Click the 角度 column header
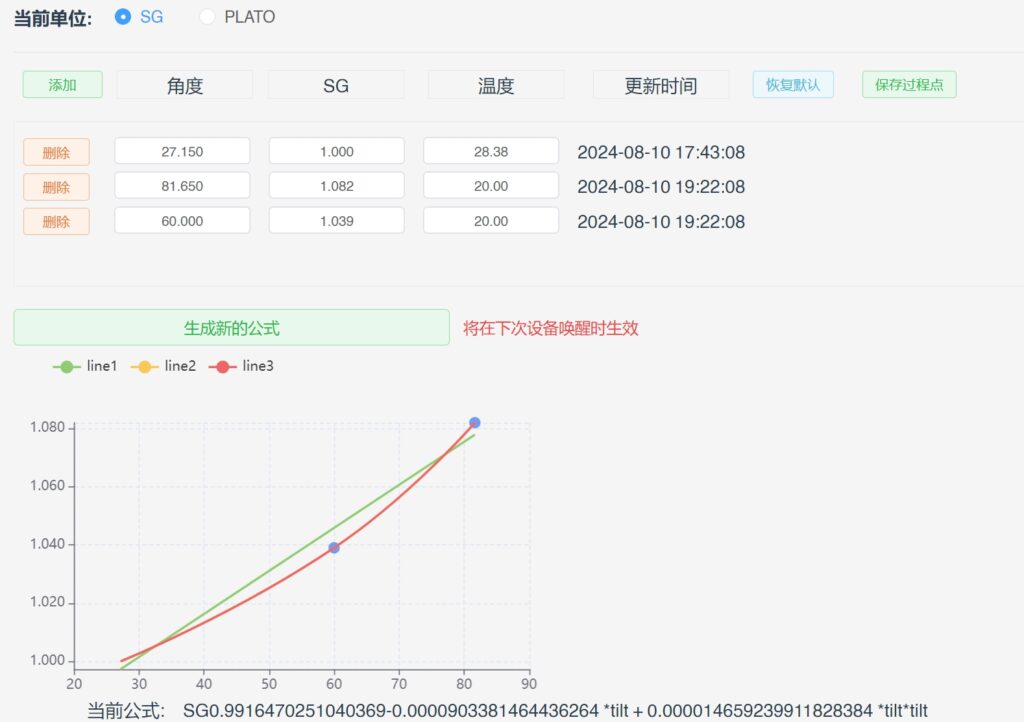Image resolution: width=1024 pixels, height=722 pixels. tap(185, 86)
